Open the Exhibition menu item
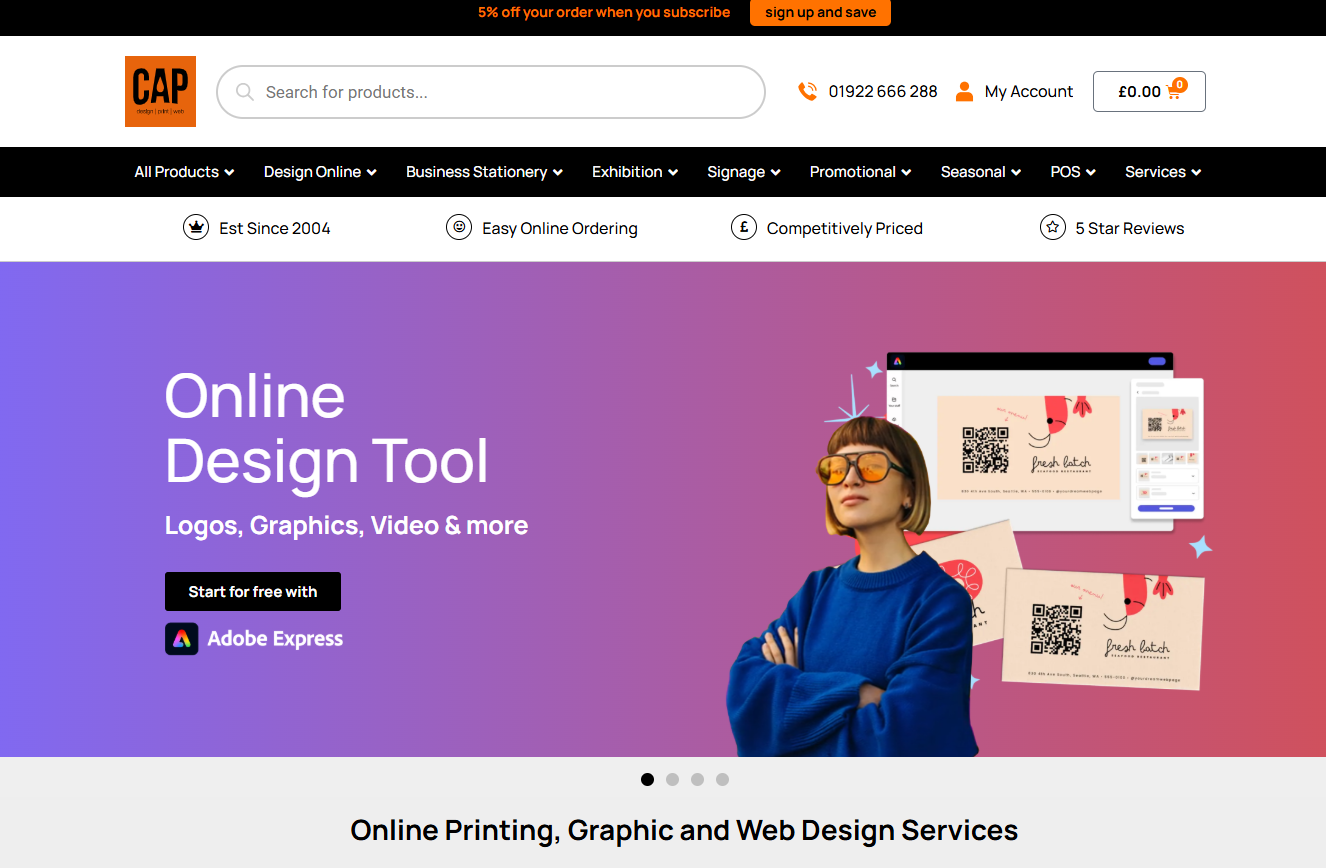 (634, 172)
